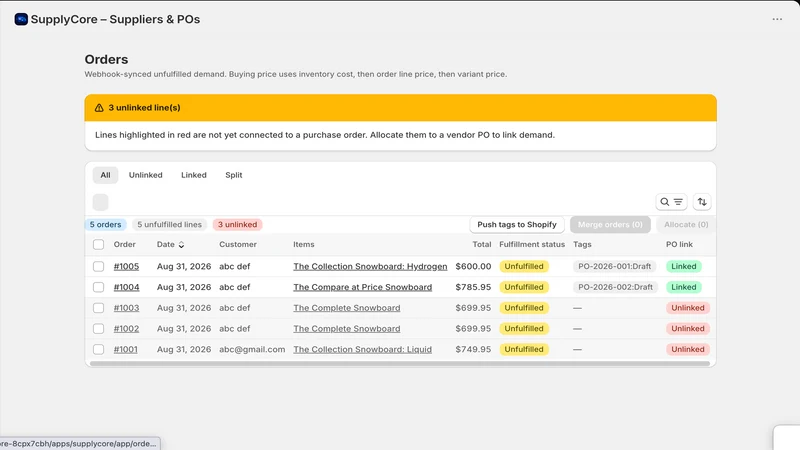Click the Unlinked badge for order #1003
This screenshot has width=800, height=450.
point(688,308)
